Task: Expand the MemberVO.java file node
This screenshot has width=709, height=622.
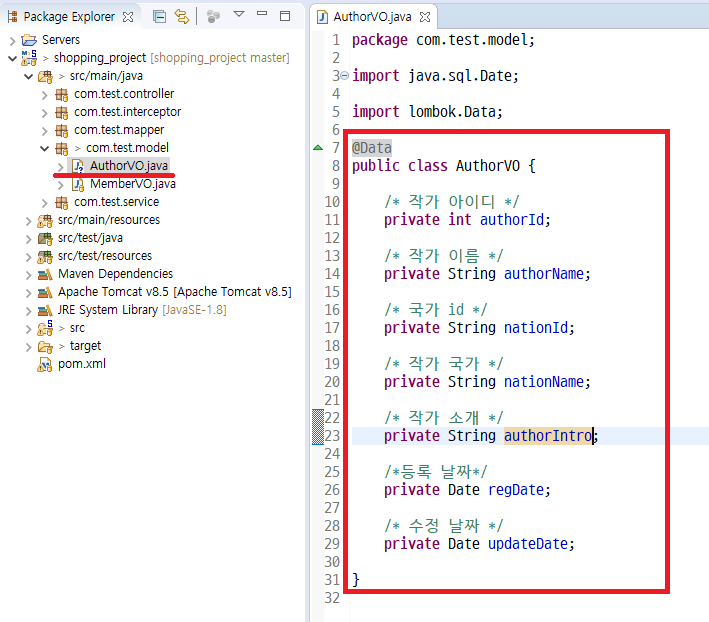Action: (61, 185)
